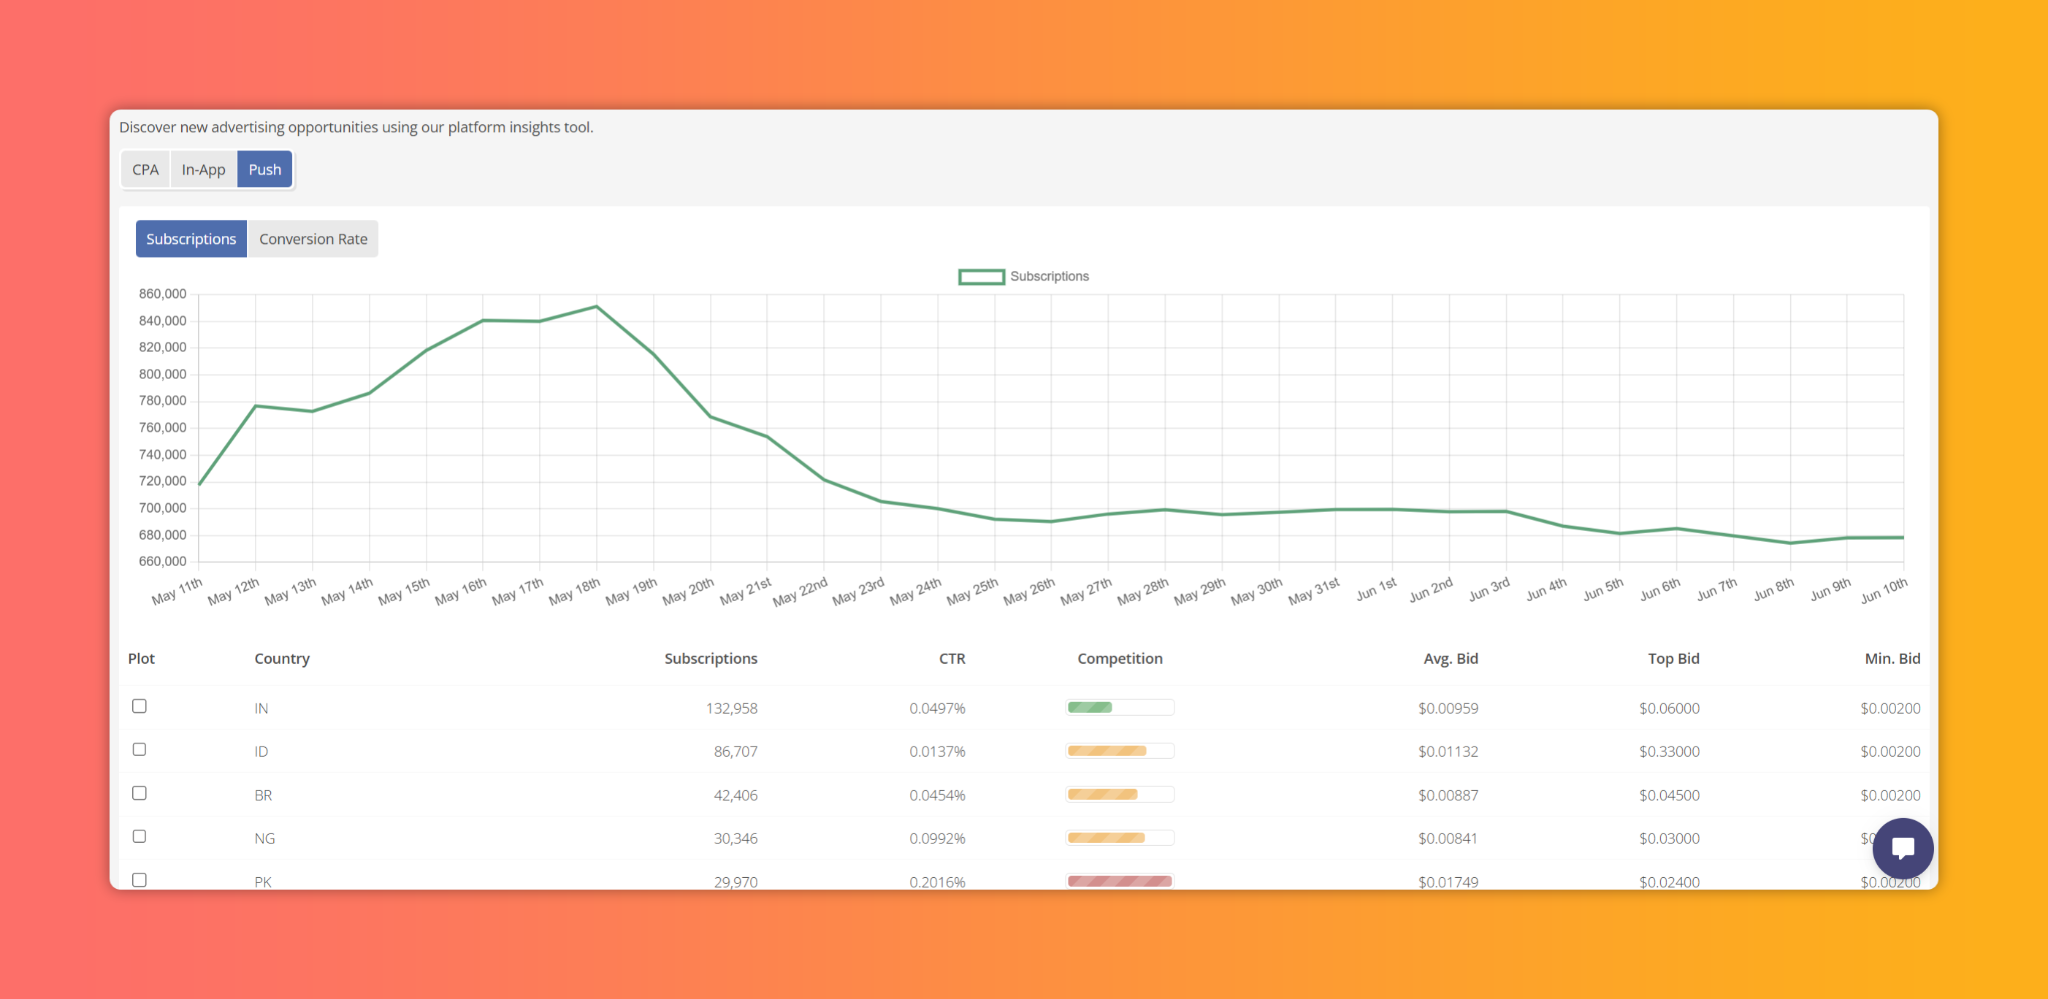This screenshot has height=999, width=2048.
Task: Enable the plot checkbox for ID
Action: (139, 749)
